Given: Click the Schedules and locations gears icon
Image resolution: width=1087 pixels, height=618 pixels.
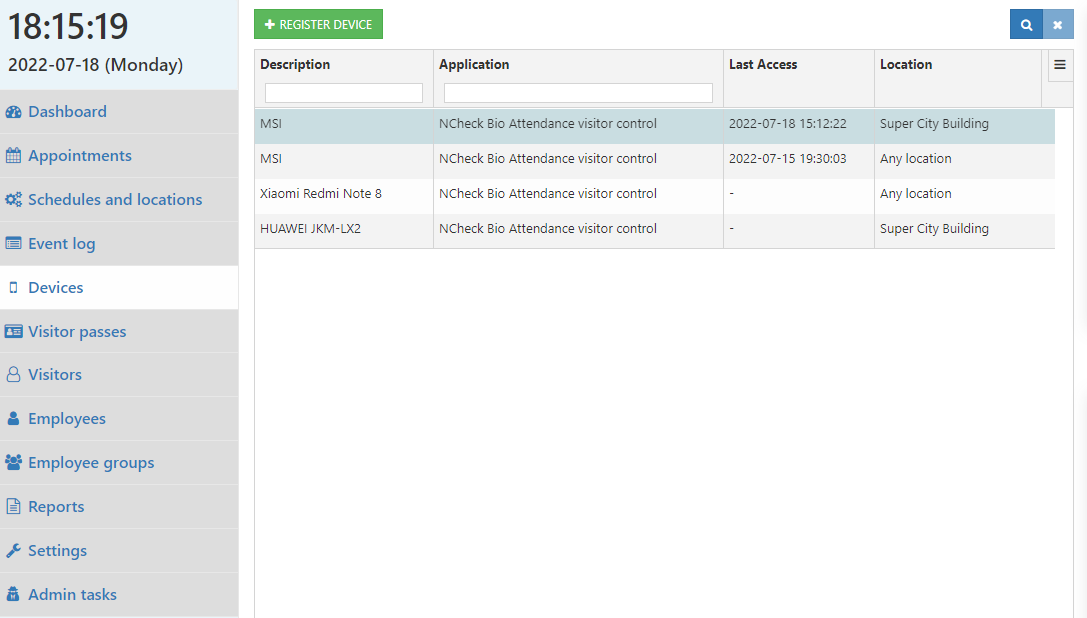Looking at the screenshot, I should 13,200.
